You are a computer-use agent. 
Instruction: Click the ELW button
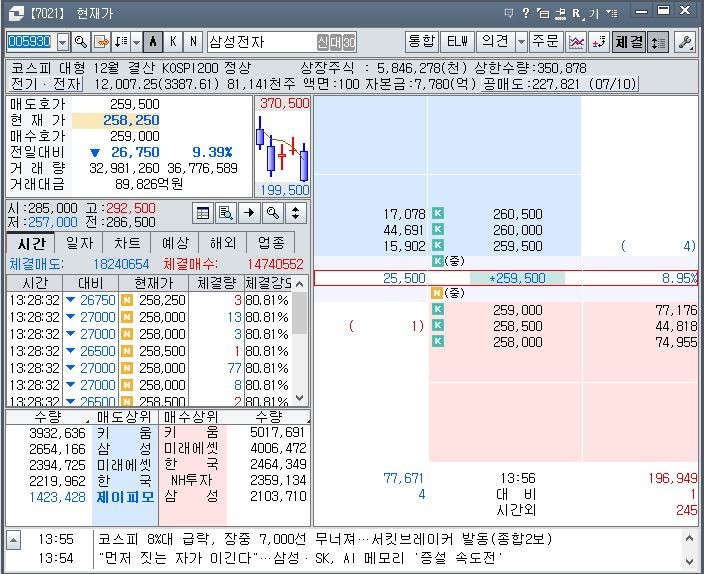point(457,42)
